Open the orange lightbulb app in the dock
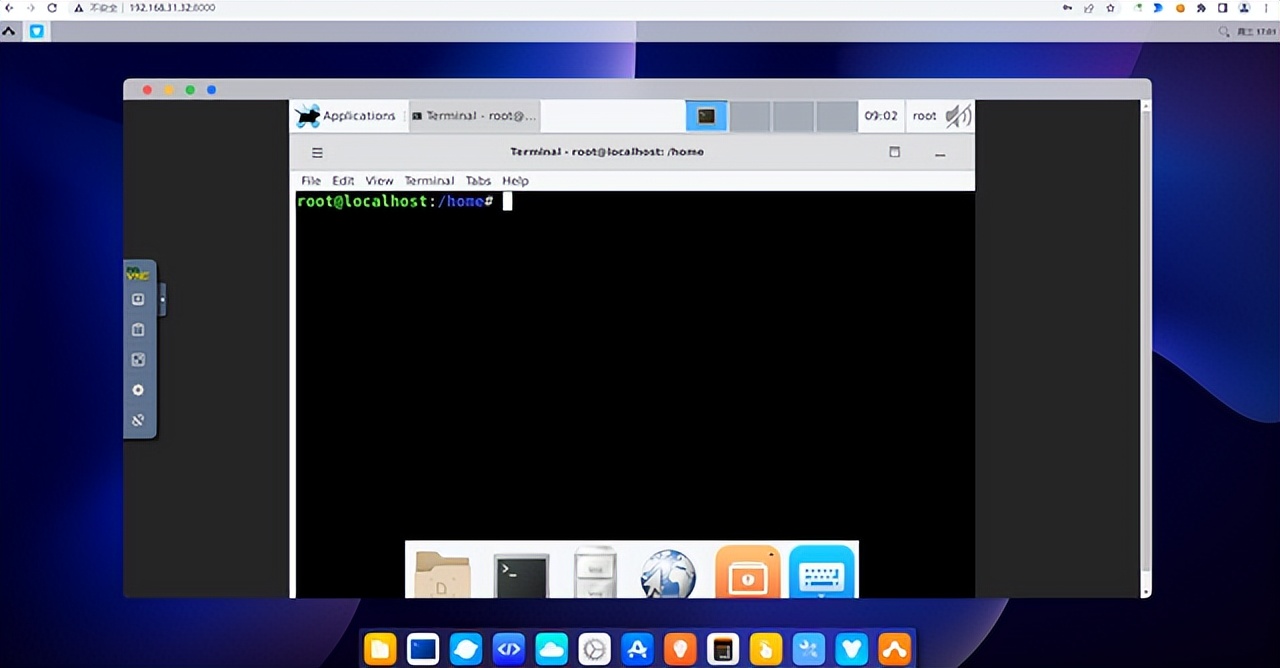 680,649
